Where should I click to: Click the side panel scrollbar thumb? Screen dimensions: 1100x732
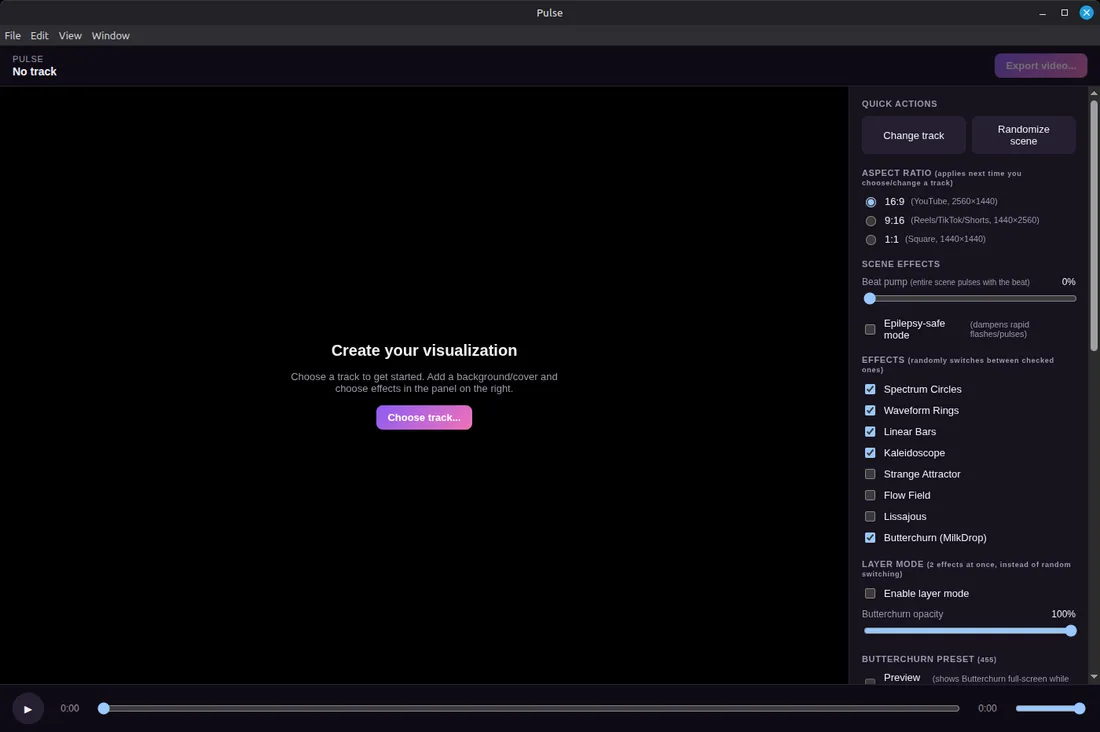1094,225
